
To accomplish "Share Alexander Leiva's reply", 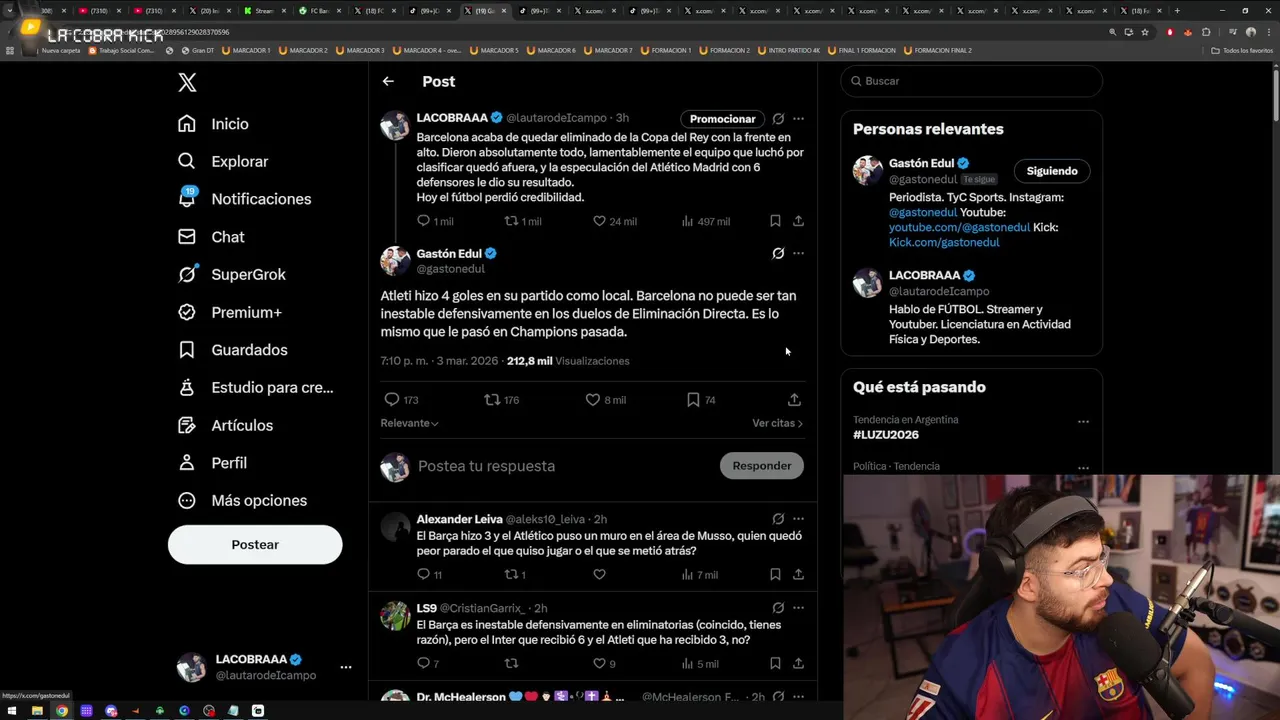I will [798, 574].
